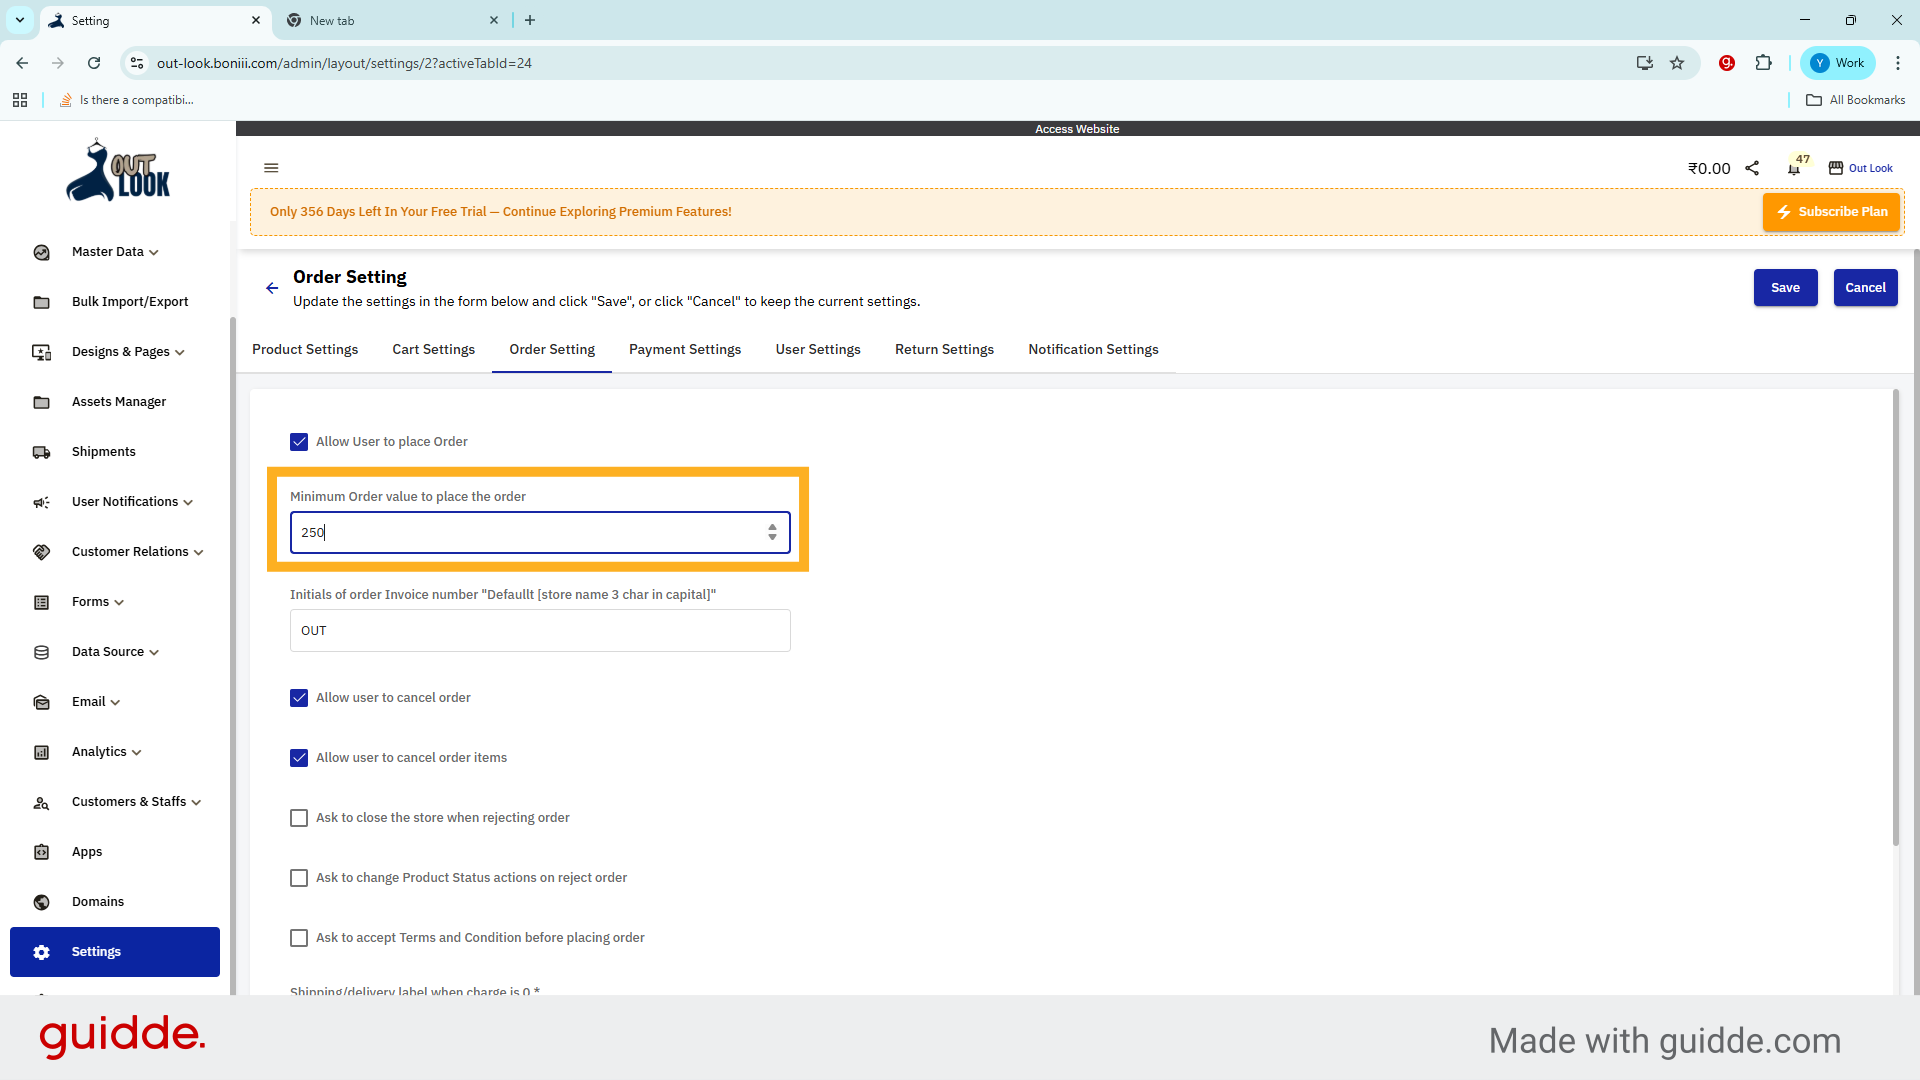Click the Master Data sidebar icon
Image resolution: width=1920 pixels, height=1080 pixels.
pyautogui.click(x=41, y=252)
